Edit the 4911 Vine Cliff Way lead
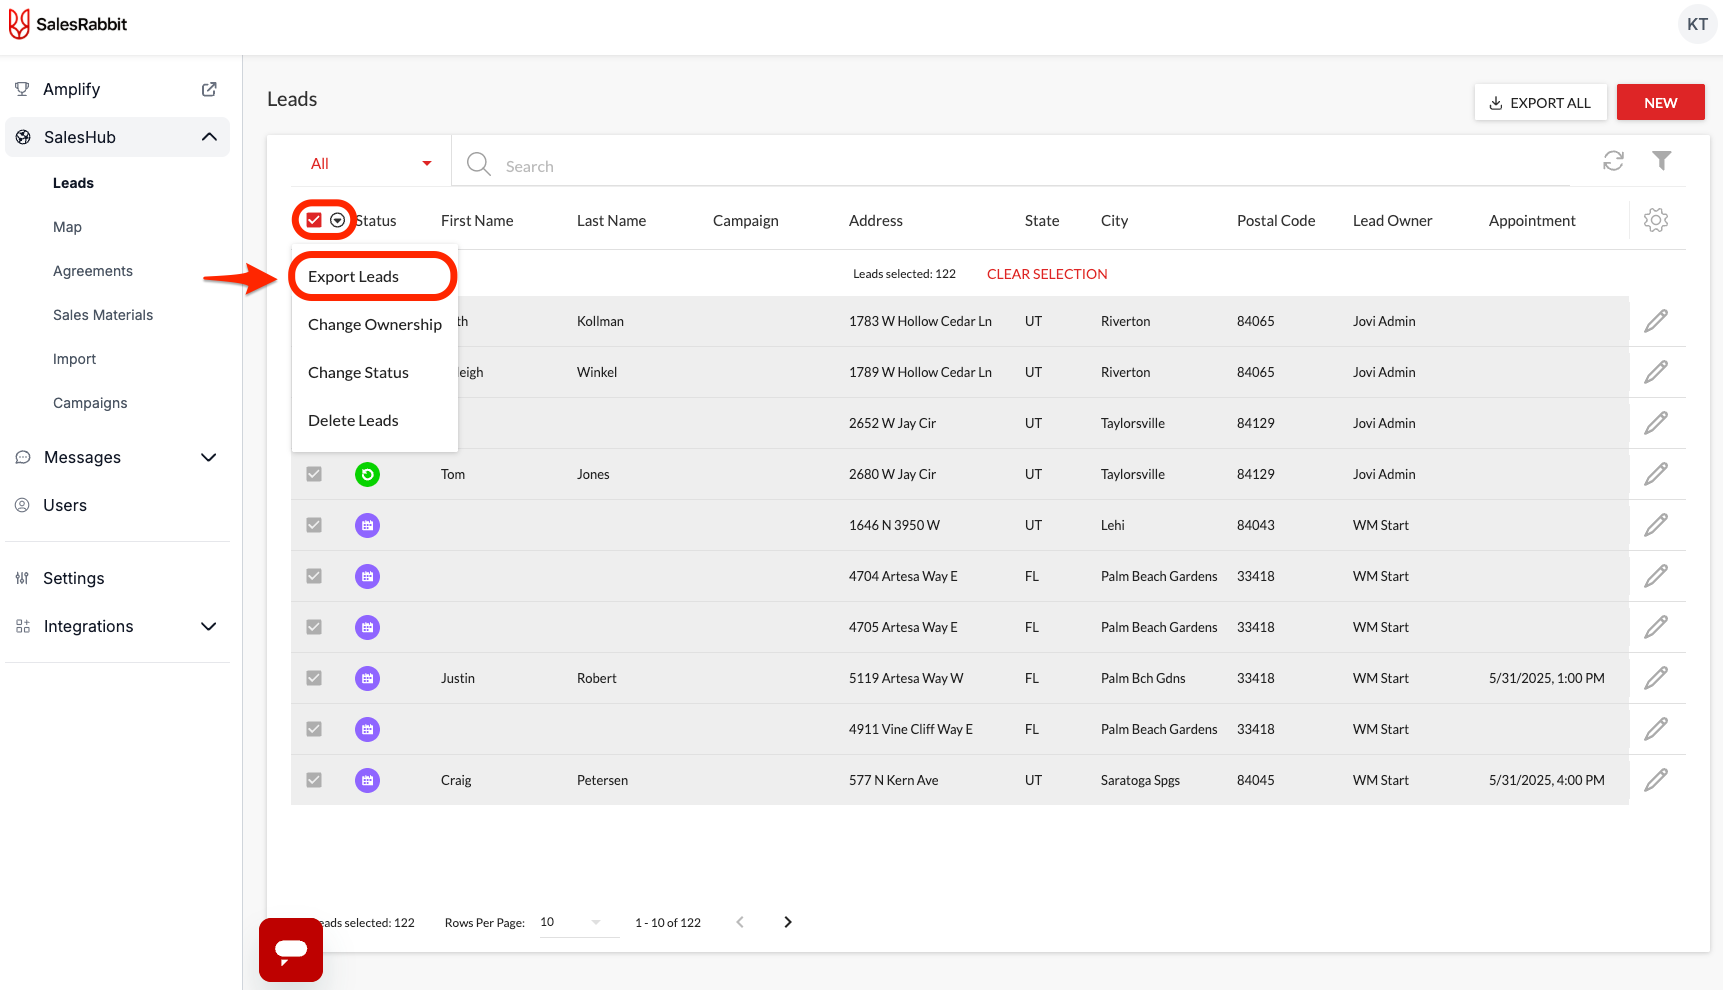Image resolution: width=1723 pixels, height=990 pixels. [1656, 729]
